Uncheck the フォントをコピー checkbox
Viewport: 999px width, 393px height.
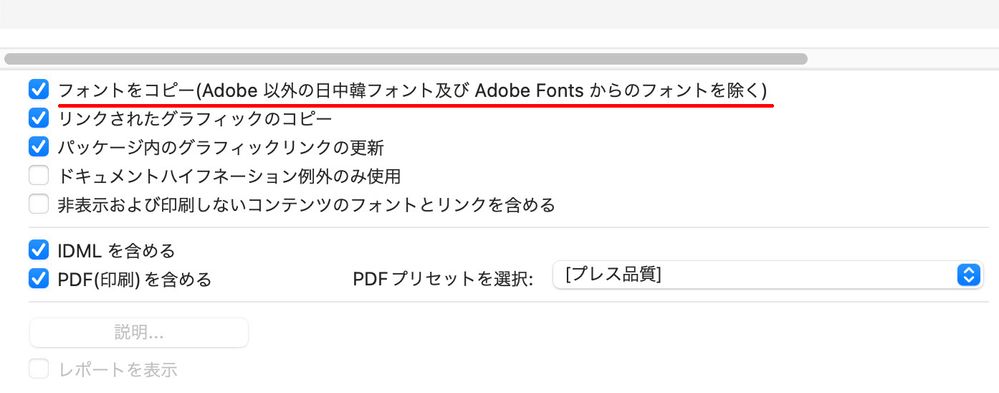[39, 89]
